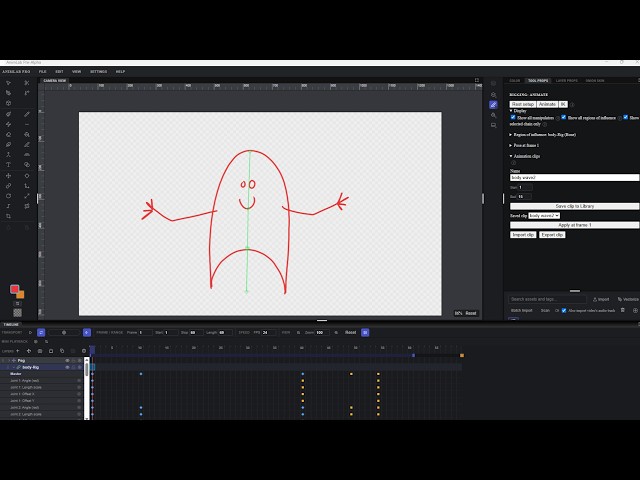This screenshot has width=640, height=480.
Task: Click the red foreground color swatch
Action: pos(14,289)
